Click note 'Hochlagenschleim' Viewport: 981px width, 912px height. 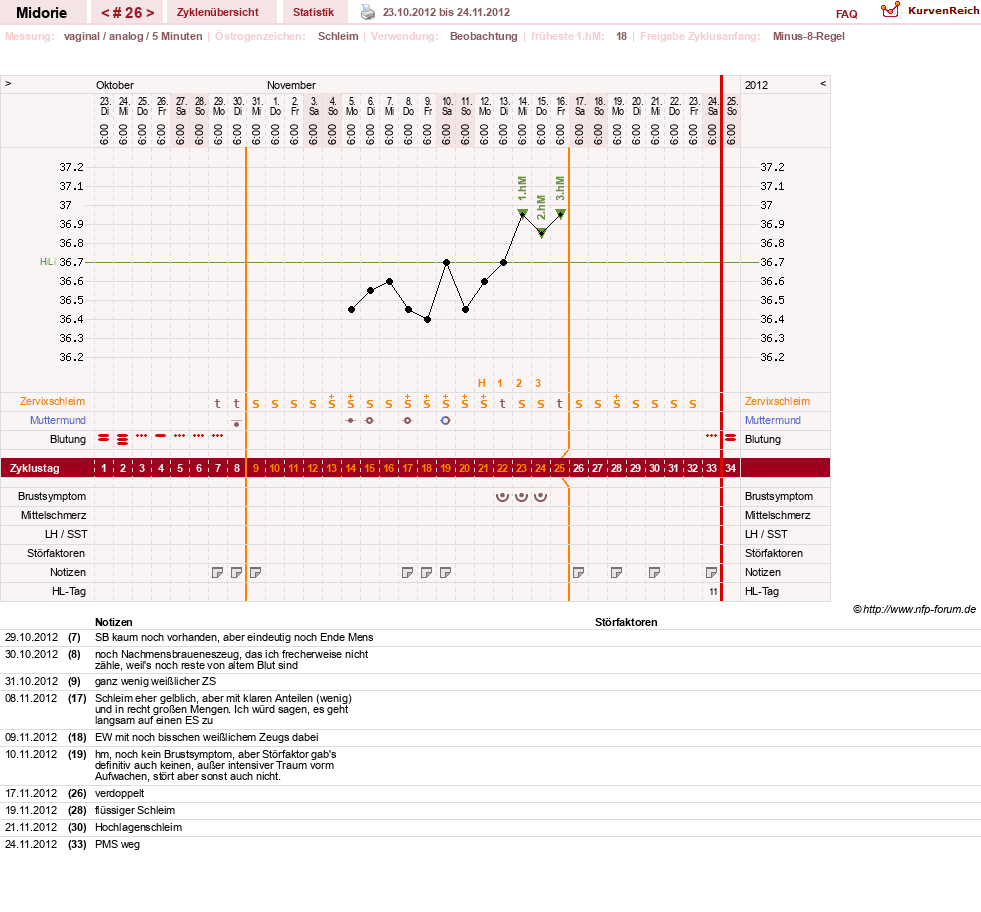click(138, 828)
